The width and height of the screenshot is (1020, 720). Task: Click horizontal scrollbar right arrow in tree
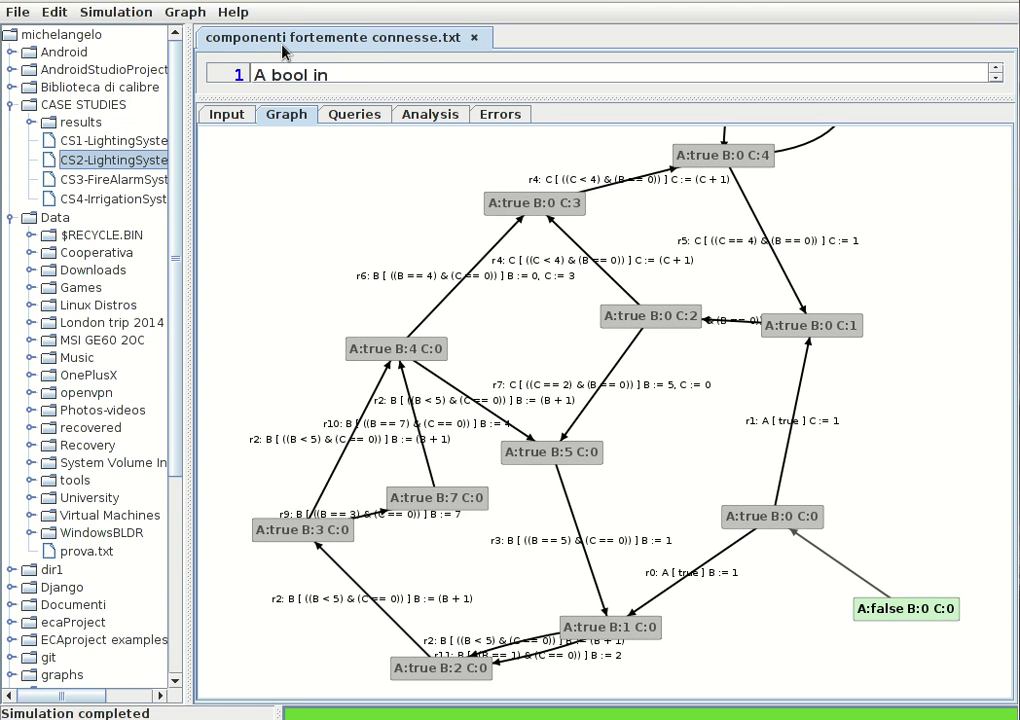coord(161,695)
